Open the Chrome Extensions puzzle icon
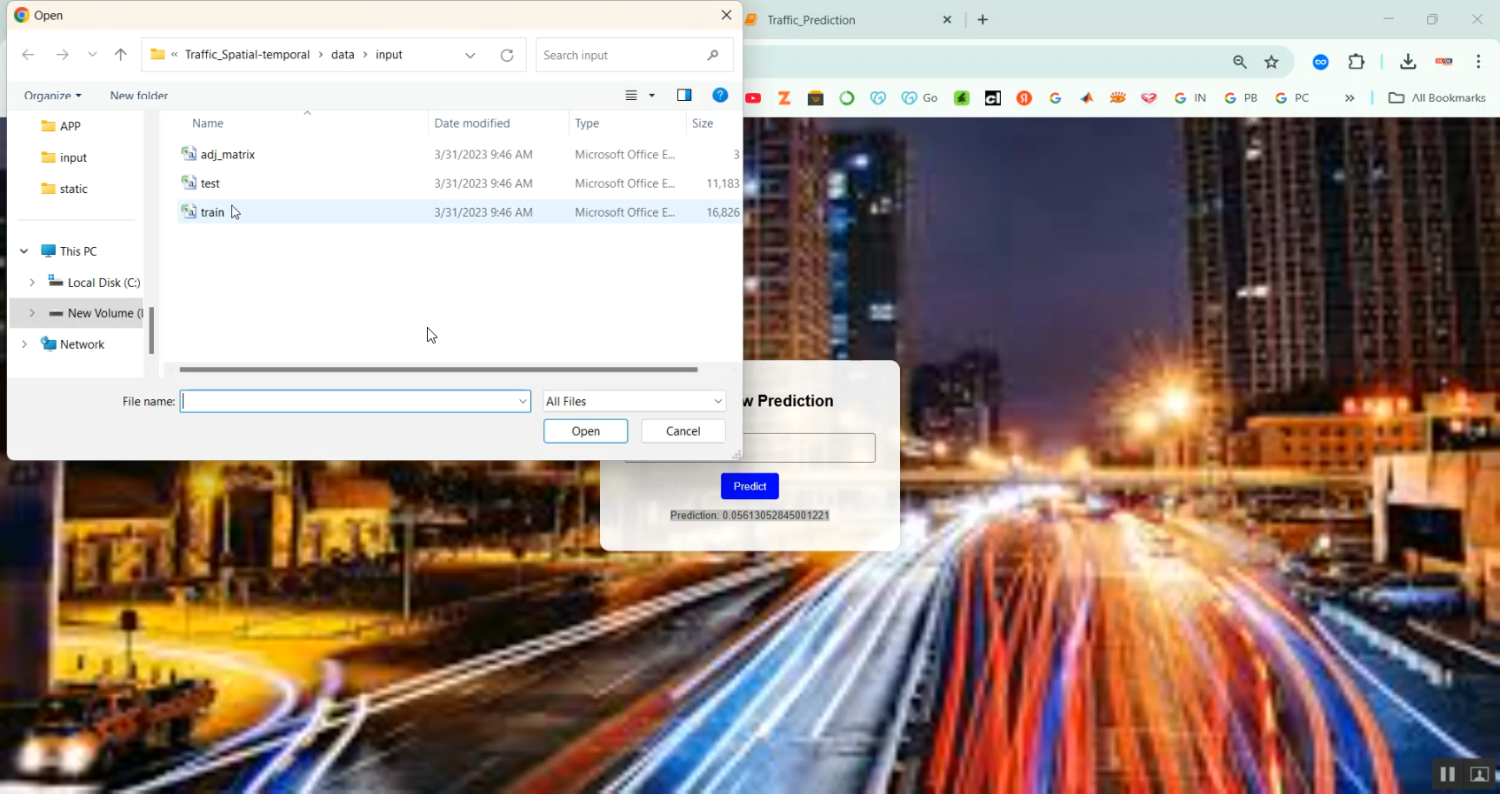1500x794 pixels. click(1356, 62)
